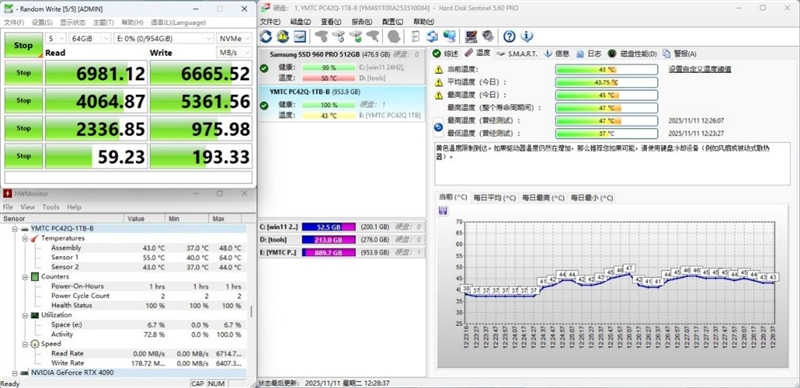800x388 pixels.
Task: Open the MB/s unit dropdown
Action: pyautogui.click(x=235, y=53)
